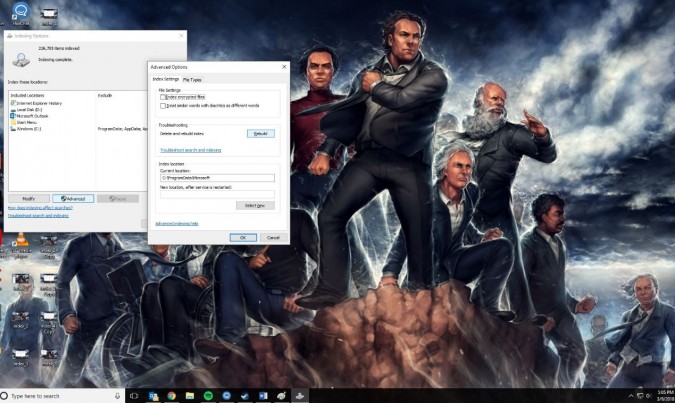This screenshot has width=675, height=403.
Task: Click OK in Advanced Options dialog
Action: pyautogui.click(x=241, y=237)
